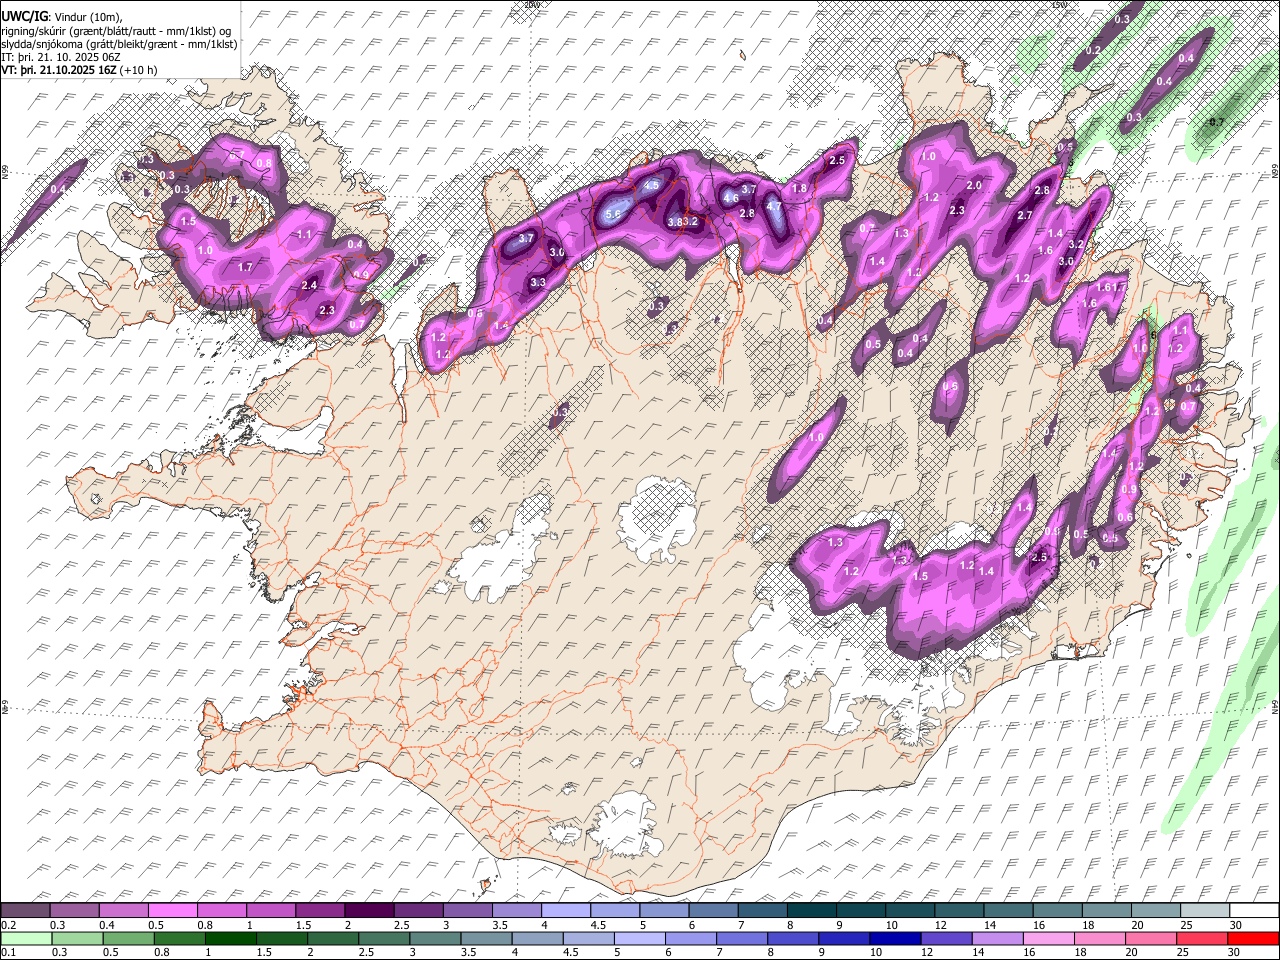Click the 'VT: þri. 21.10.2025 16Z (+10 h)' line
The height and width of the screenshot is (960, 1280).
click(79, 71)
